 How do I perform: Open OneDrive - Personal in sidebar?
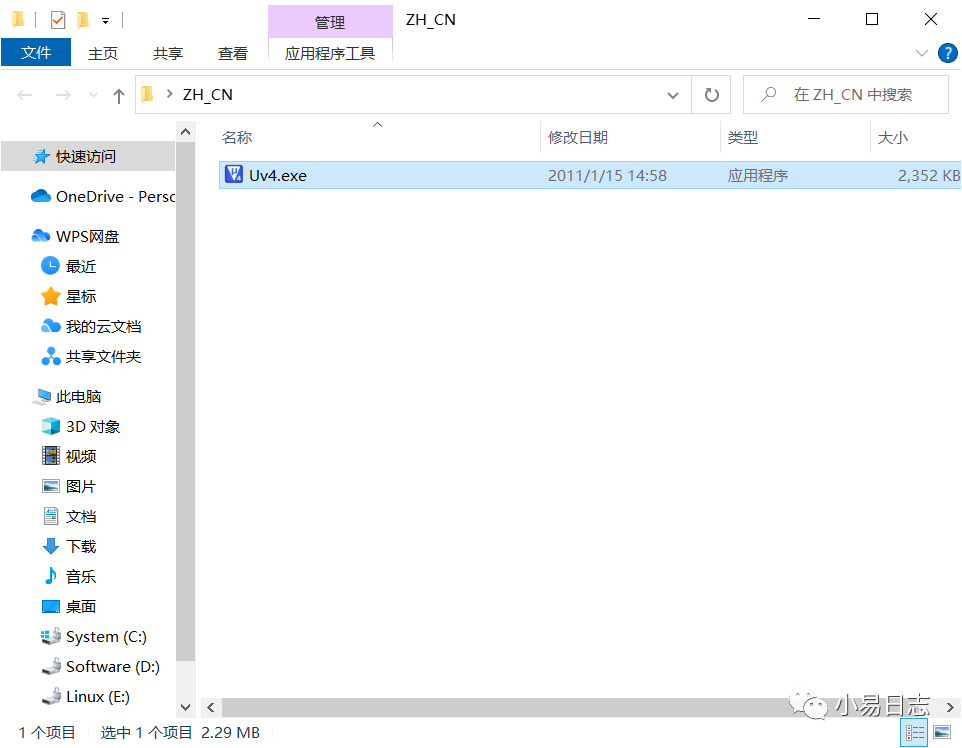[x=102, y=196]
